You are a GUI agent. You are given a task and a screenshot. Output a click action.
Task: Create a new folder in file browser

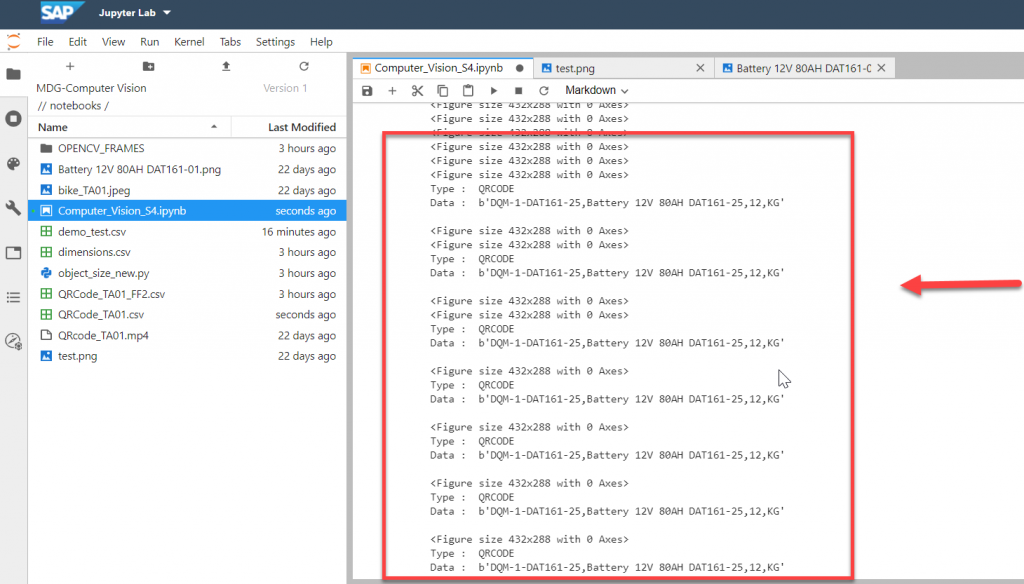tap(148, 66)
